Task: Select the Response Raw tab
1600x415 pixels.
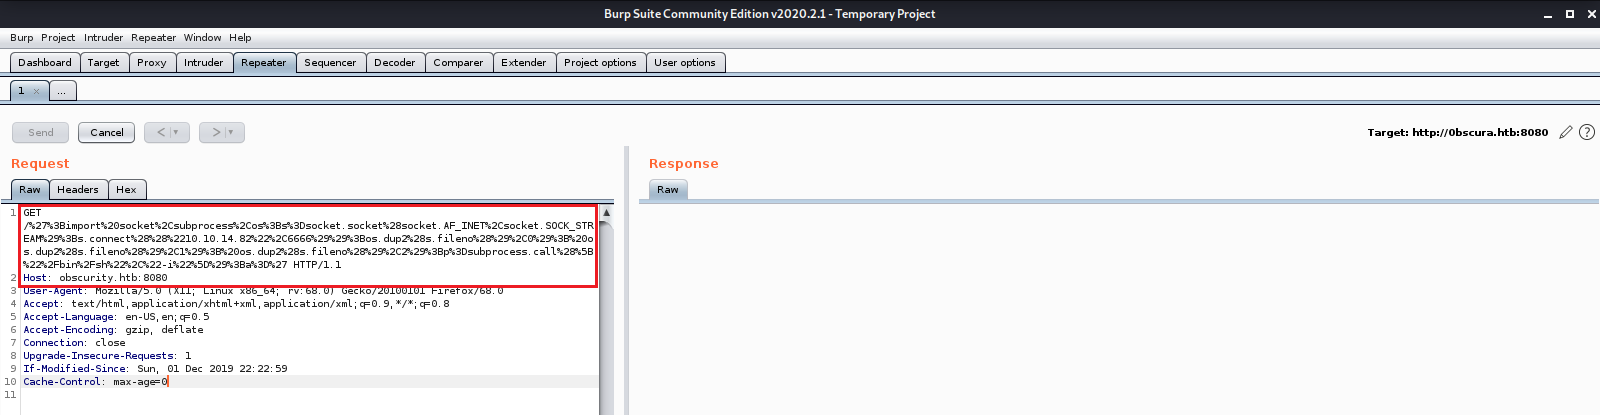Action: coord(668,189)
